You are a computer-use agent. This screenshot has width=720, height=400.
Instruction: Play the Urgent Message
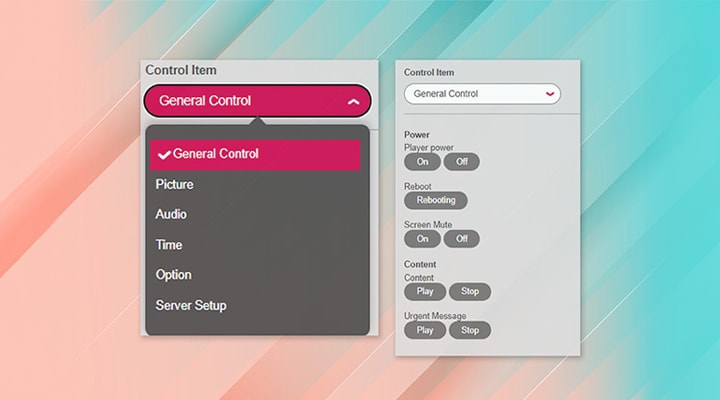tap(425, 330)
